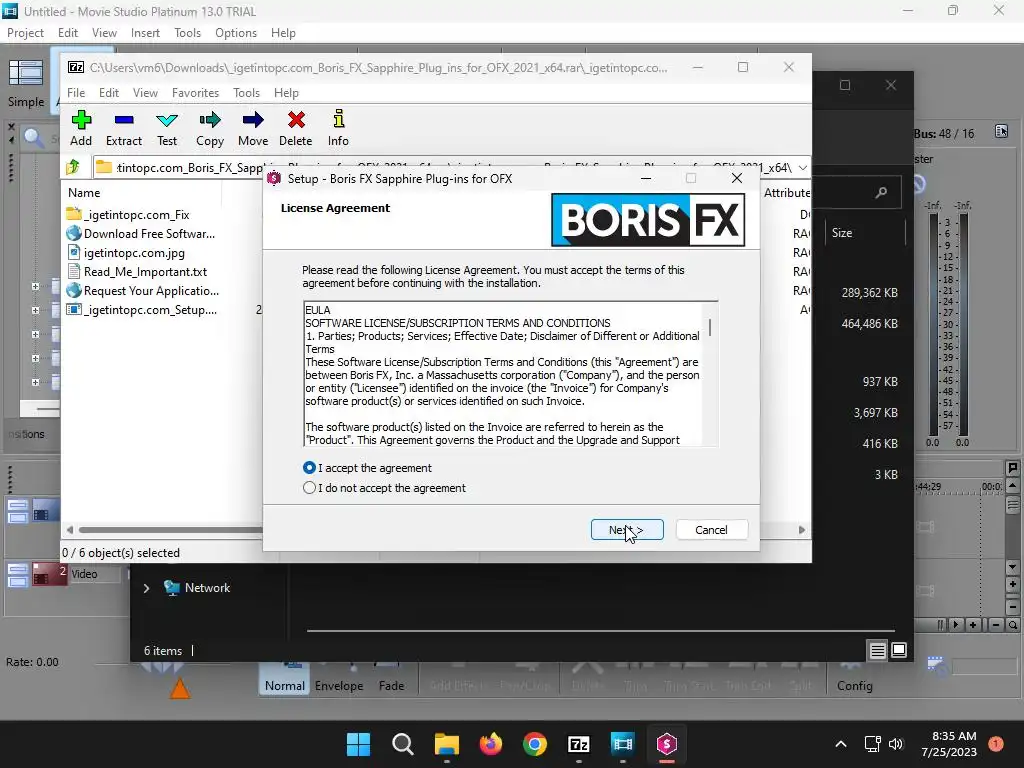Click Next in the Boris FX setup
This screenshot has width=1024, height=768.
coord(627,530)
